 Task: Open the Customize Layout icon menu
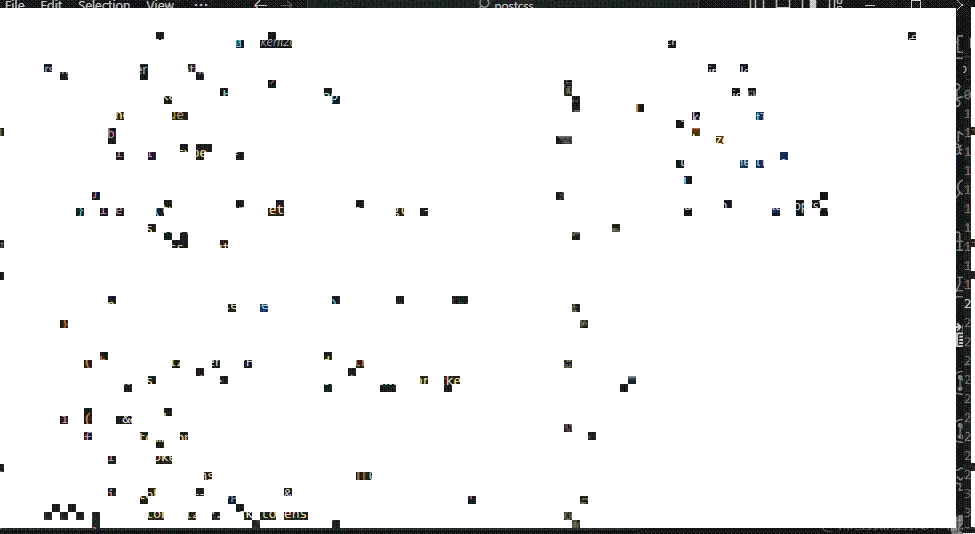834,5
